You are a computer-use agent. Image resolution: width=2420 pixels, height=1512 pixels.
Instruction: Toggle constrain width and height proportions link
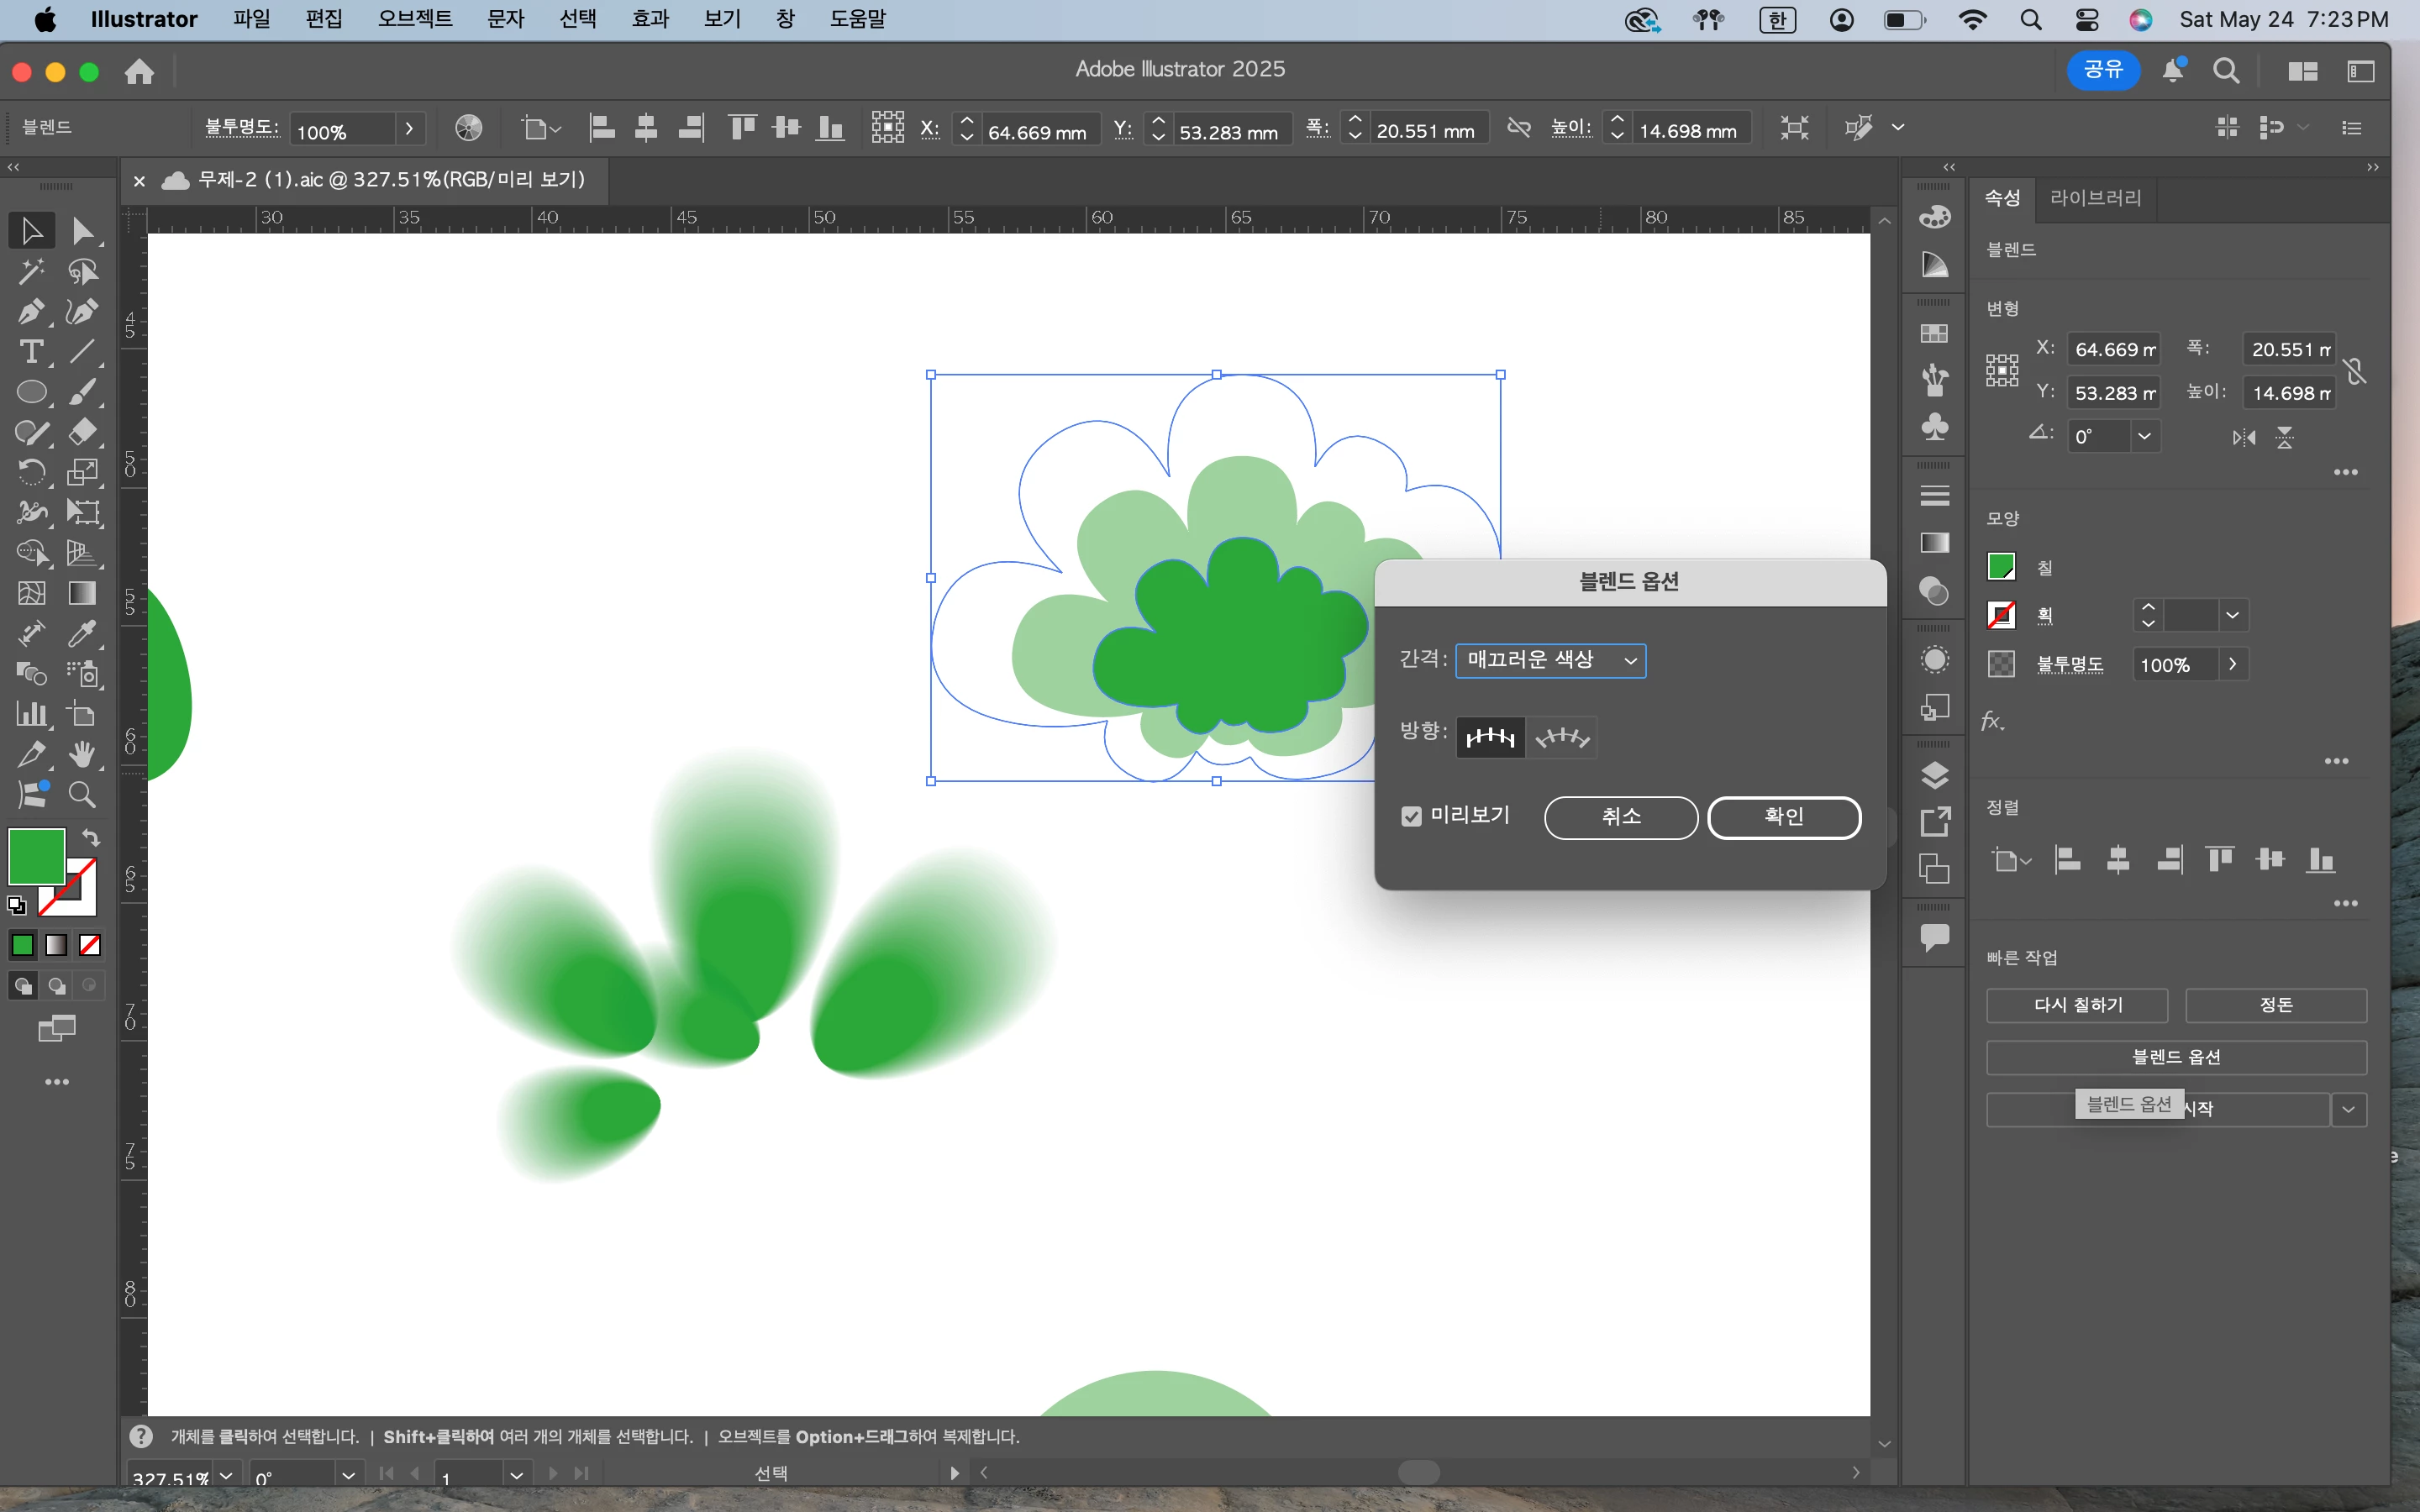point(2355,371)
